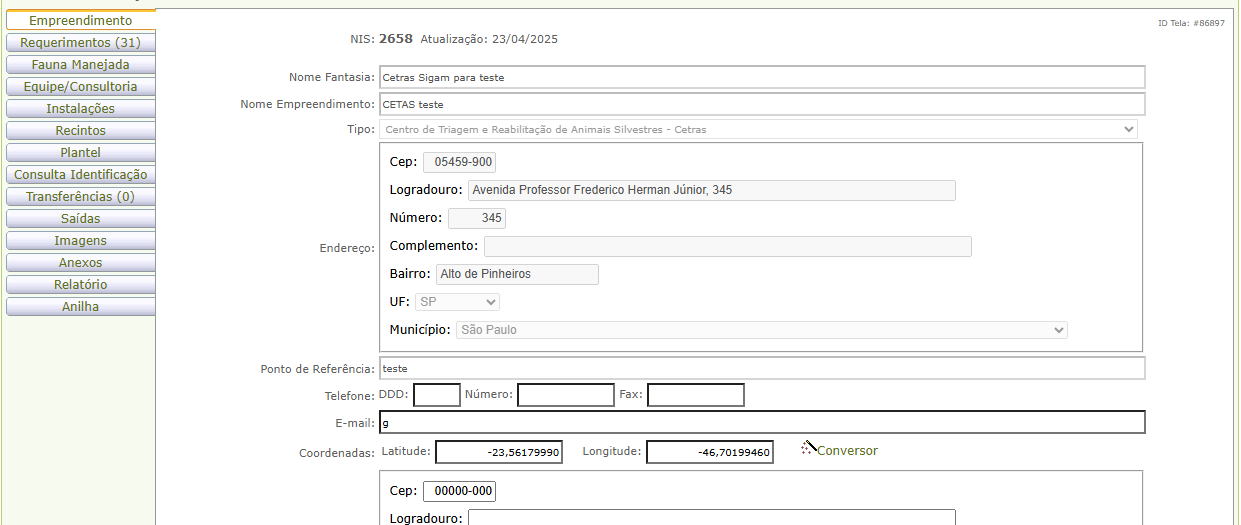Screen dimensions: 1241x525
Task: Click the Latitude coordinate field
Action: click(x=499, y=453)
